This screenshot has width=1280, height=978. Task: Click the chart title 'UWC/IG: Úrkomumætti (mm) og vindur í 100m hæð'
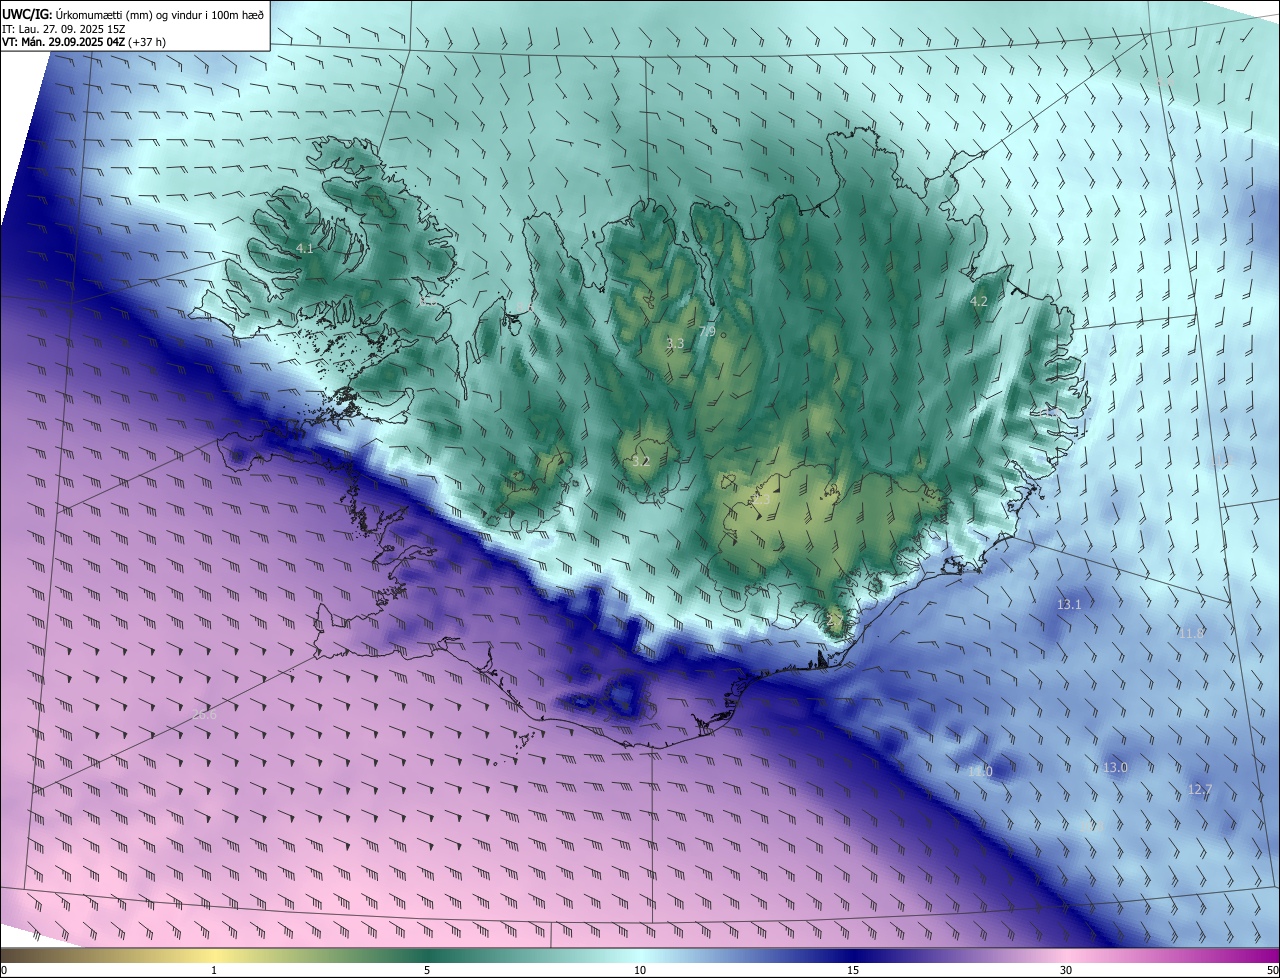click(133, 14)
